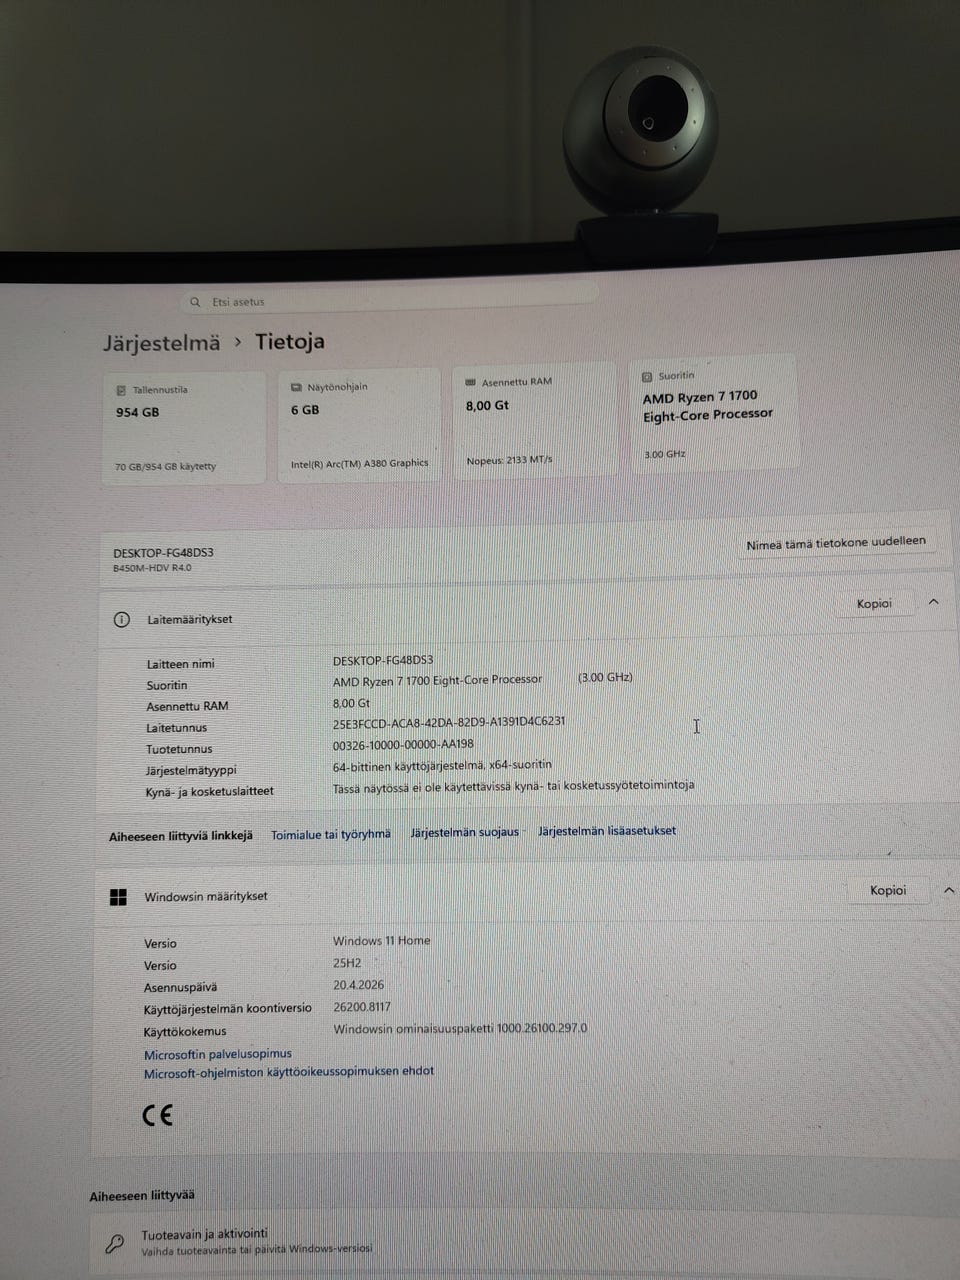The height and width of the screenshot is (1280, 960).
Task: Click the '64-bittinen käyttöjärjestelmä' system type value
Action: 442,765
